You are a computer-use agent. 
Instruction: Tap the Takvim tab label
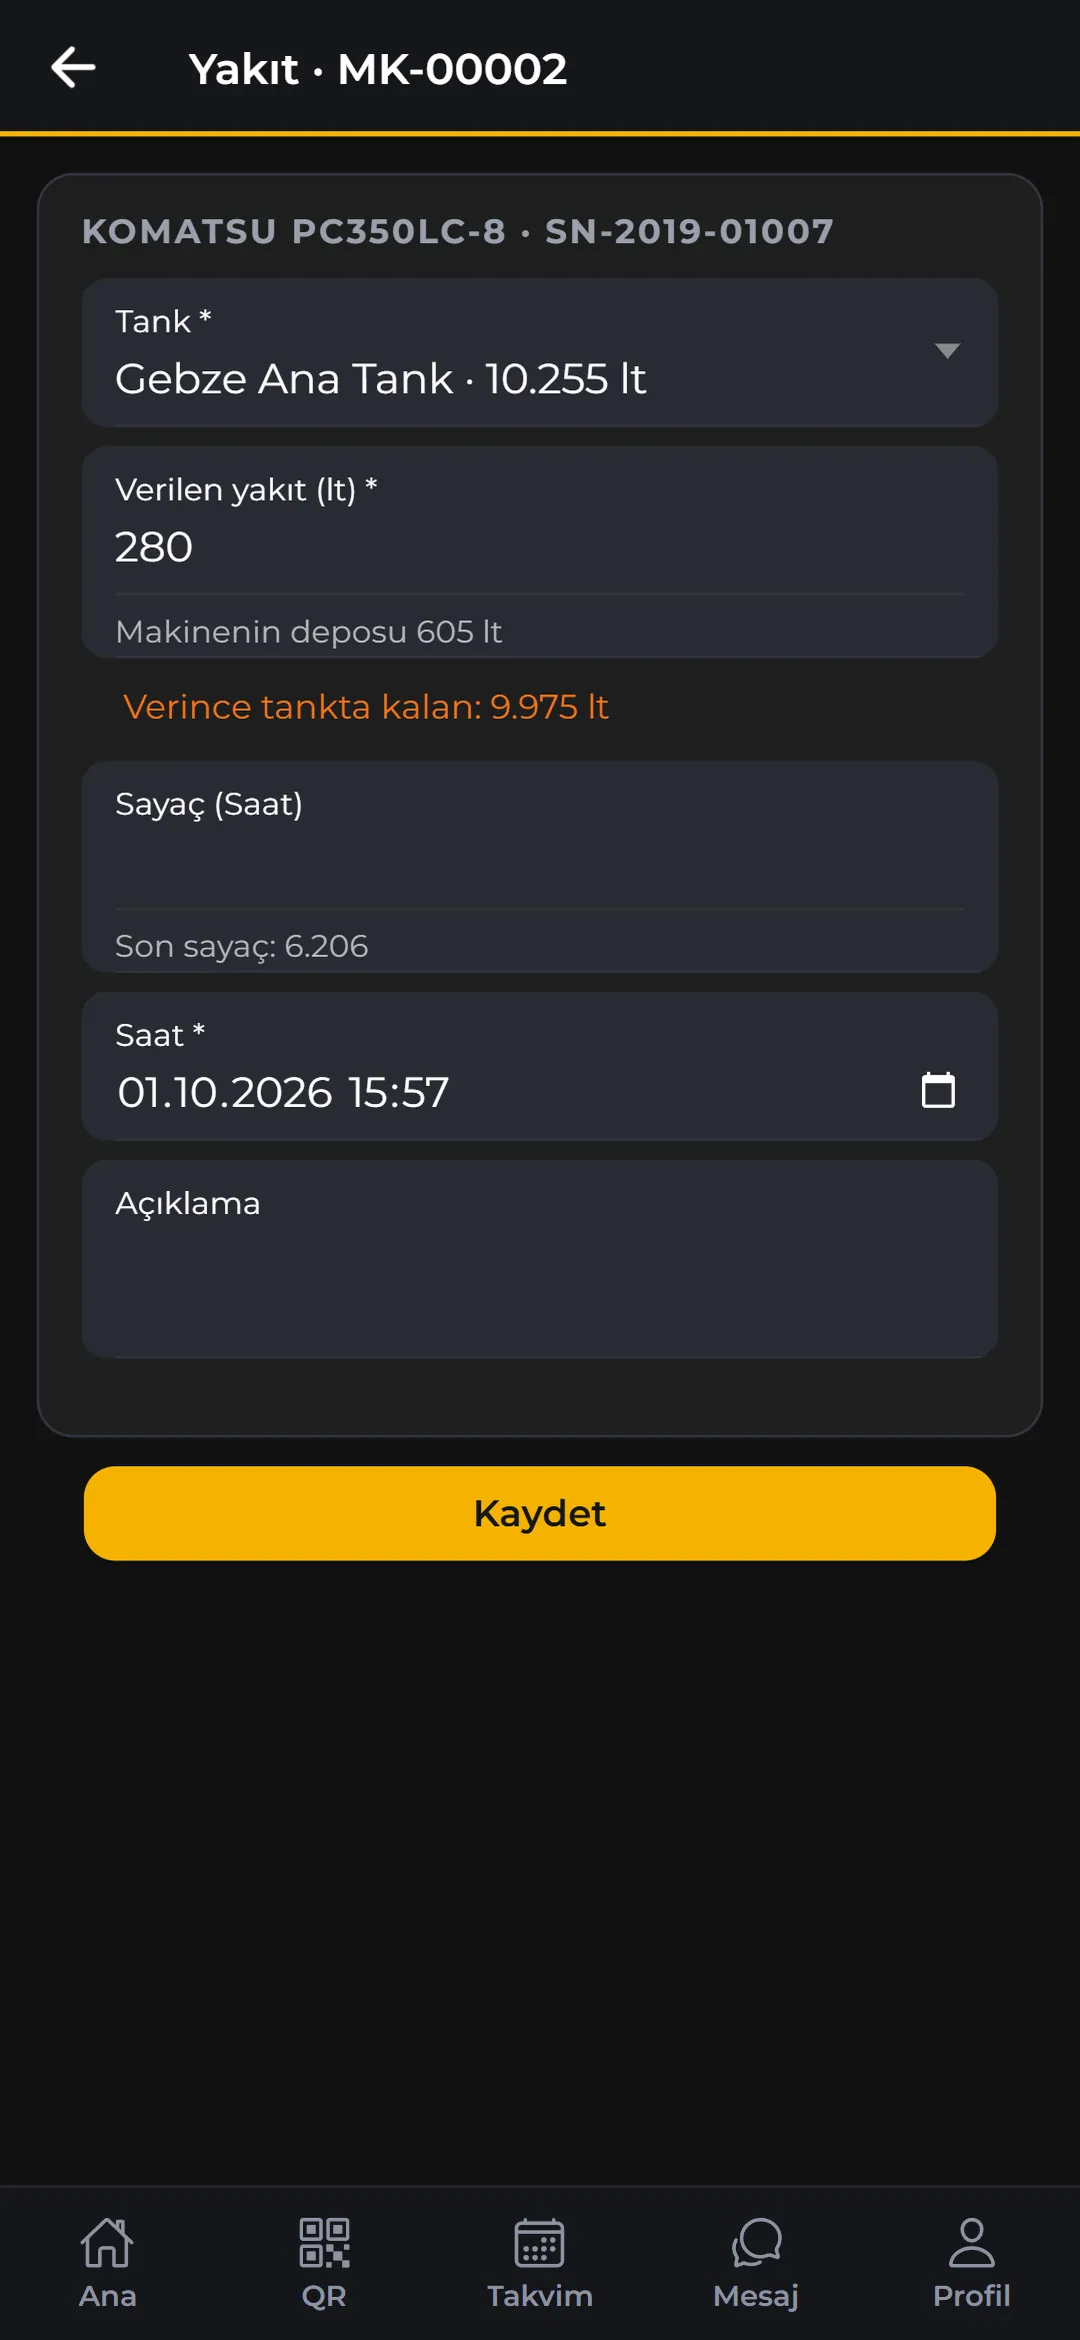(540, 2296)
